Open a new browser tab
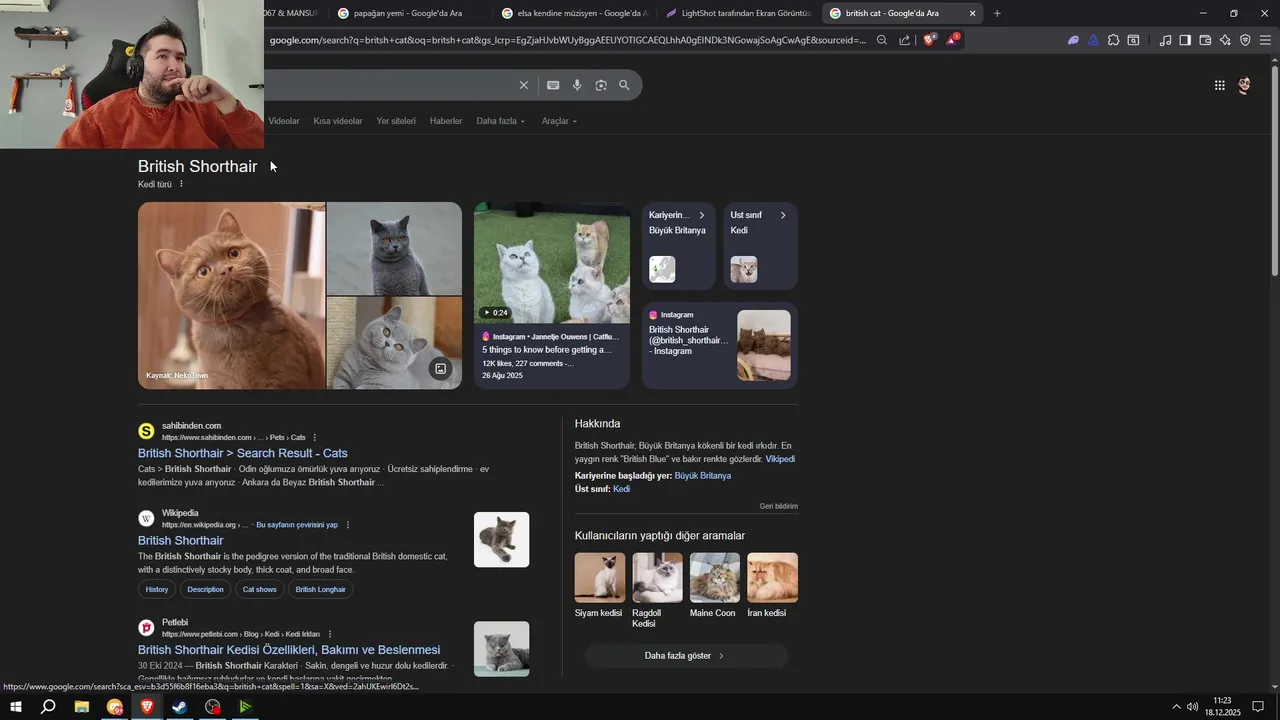1280x720 pixels. (x=997, y=13)
